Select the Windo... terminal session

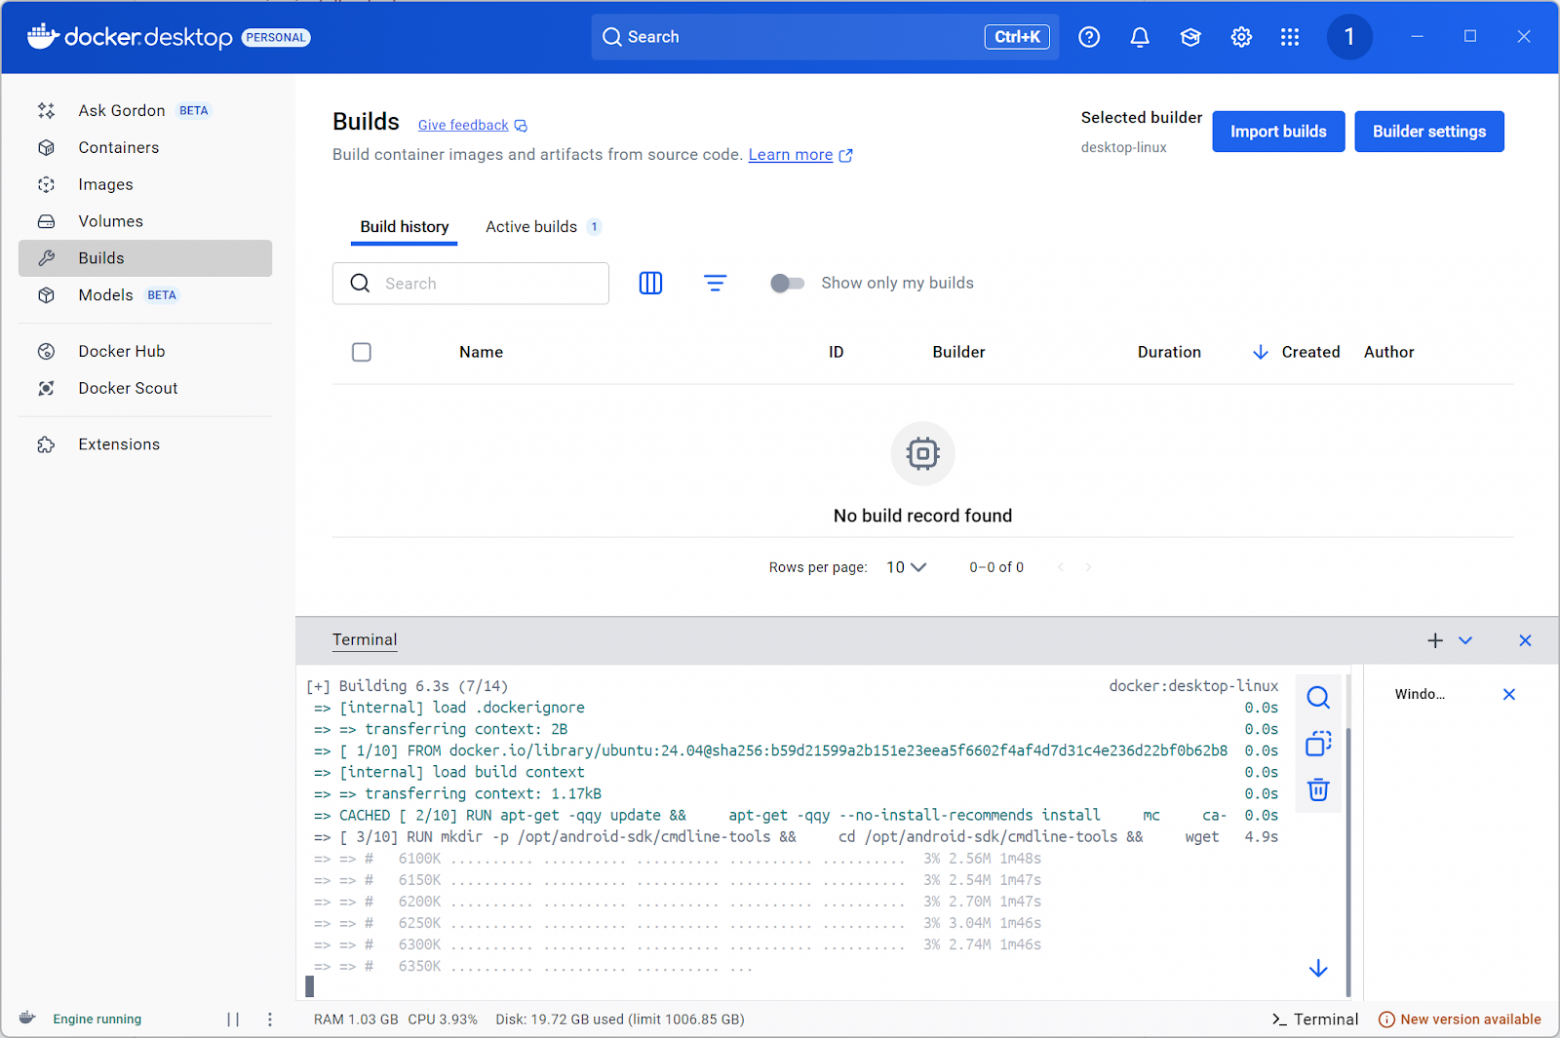pyautogui.click(x=1420, y=694)
